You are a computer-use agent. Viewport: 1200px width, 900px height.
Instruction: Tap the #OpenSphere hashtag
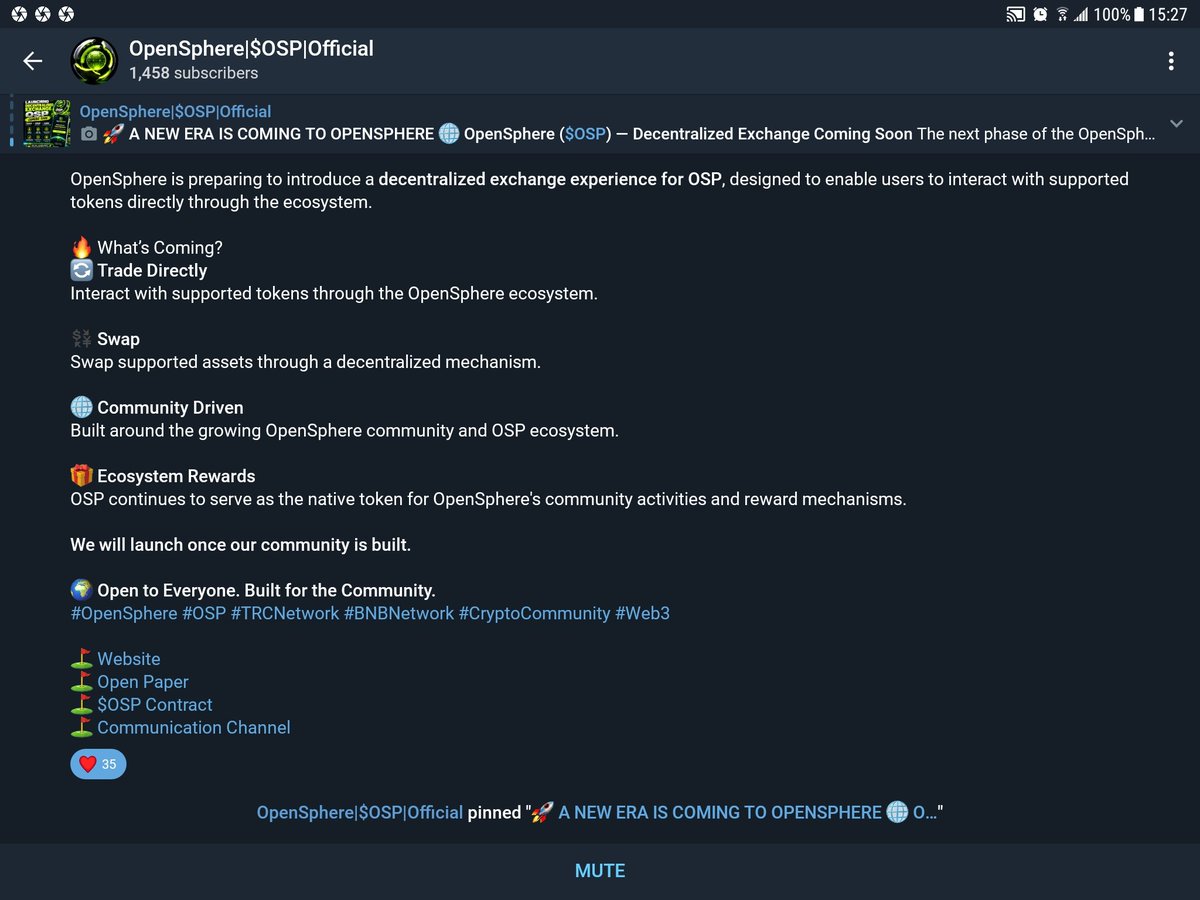[x=123, y=613]
